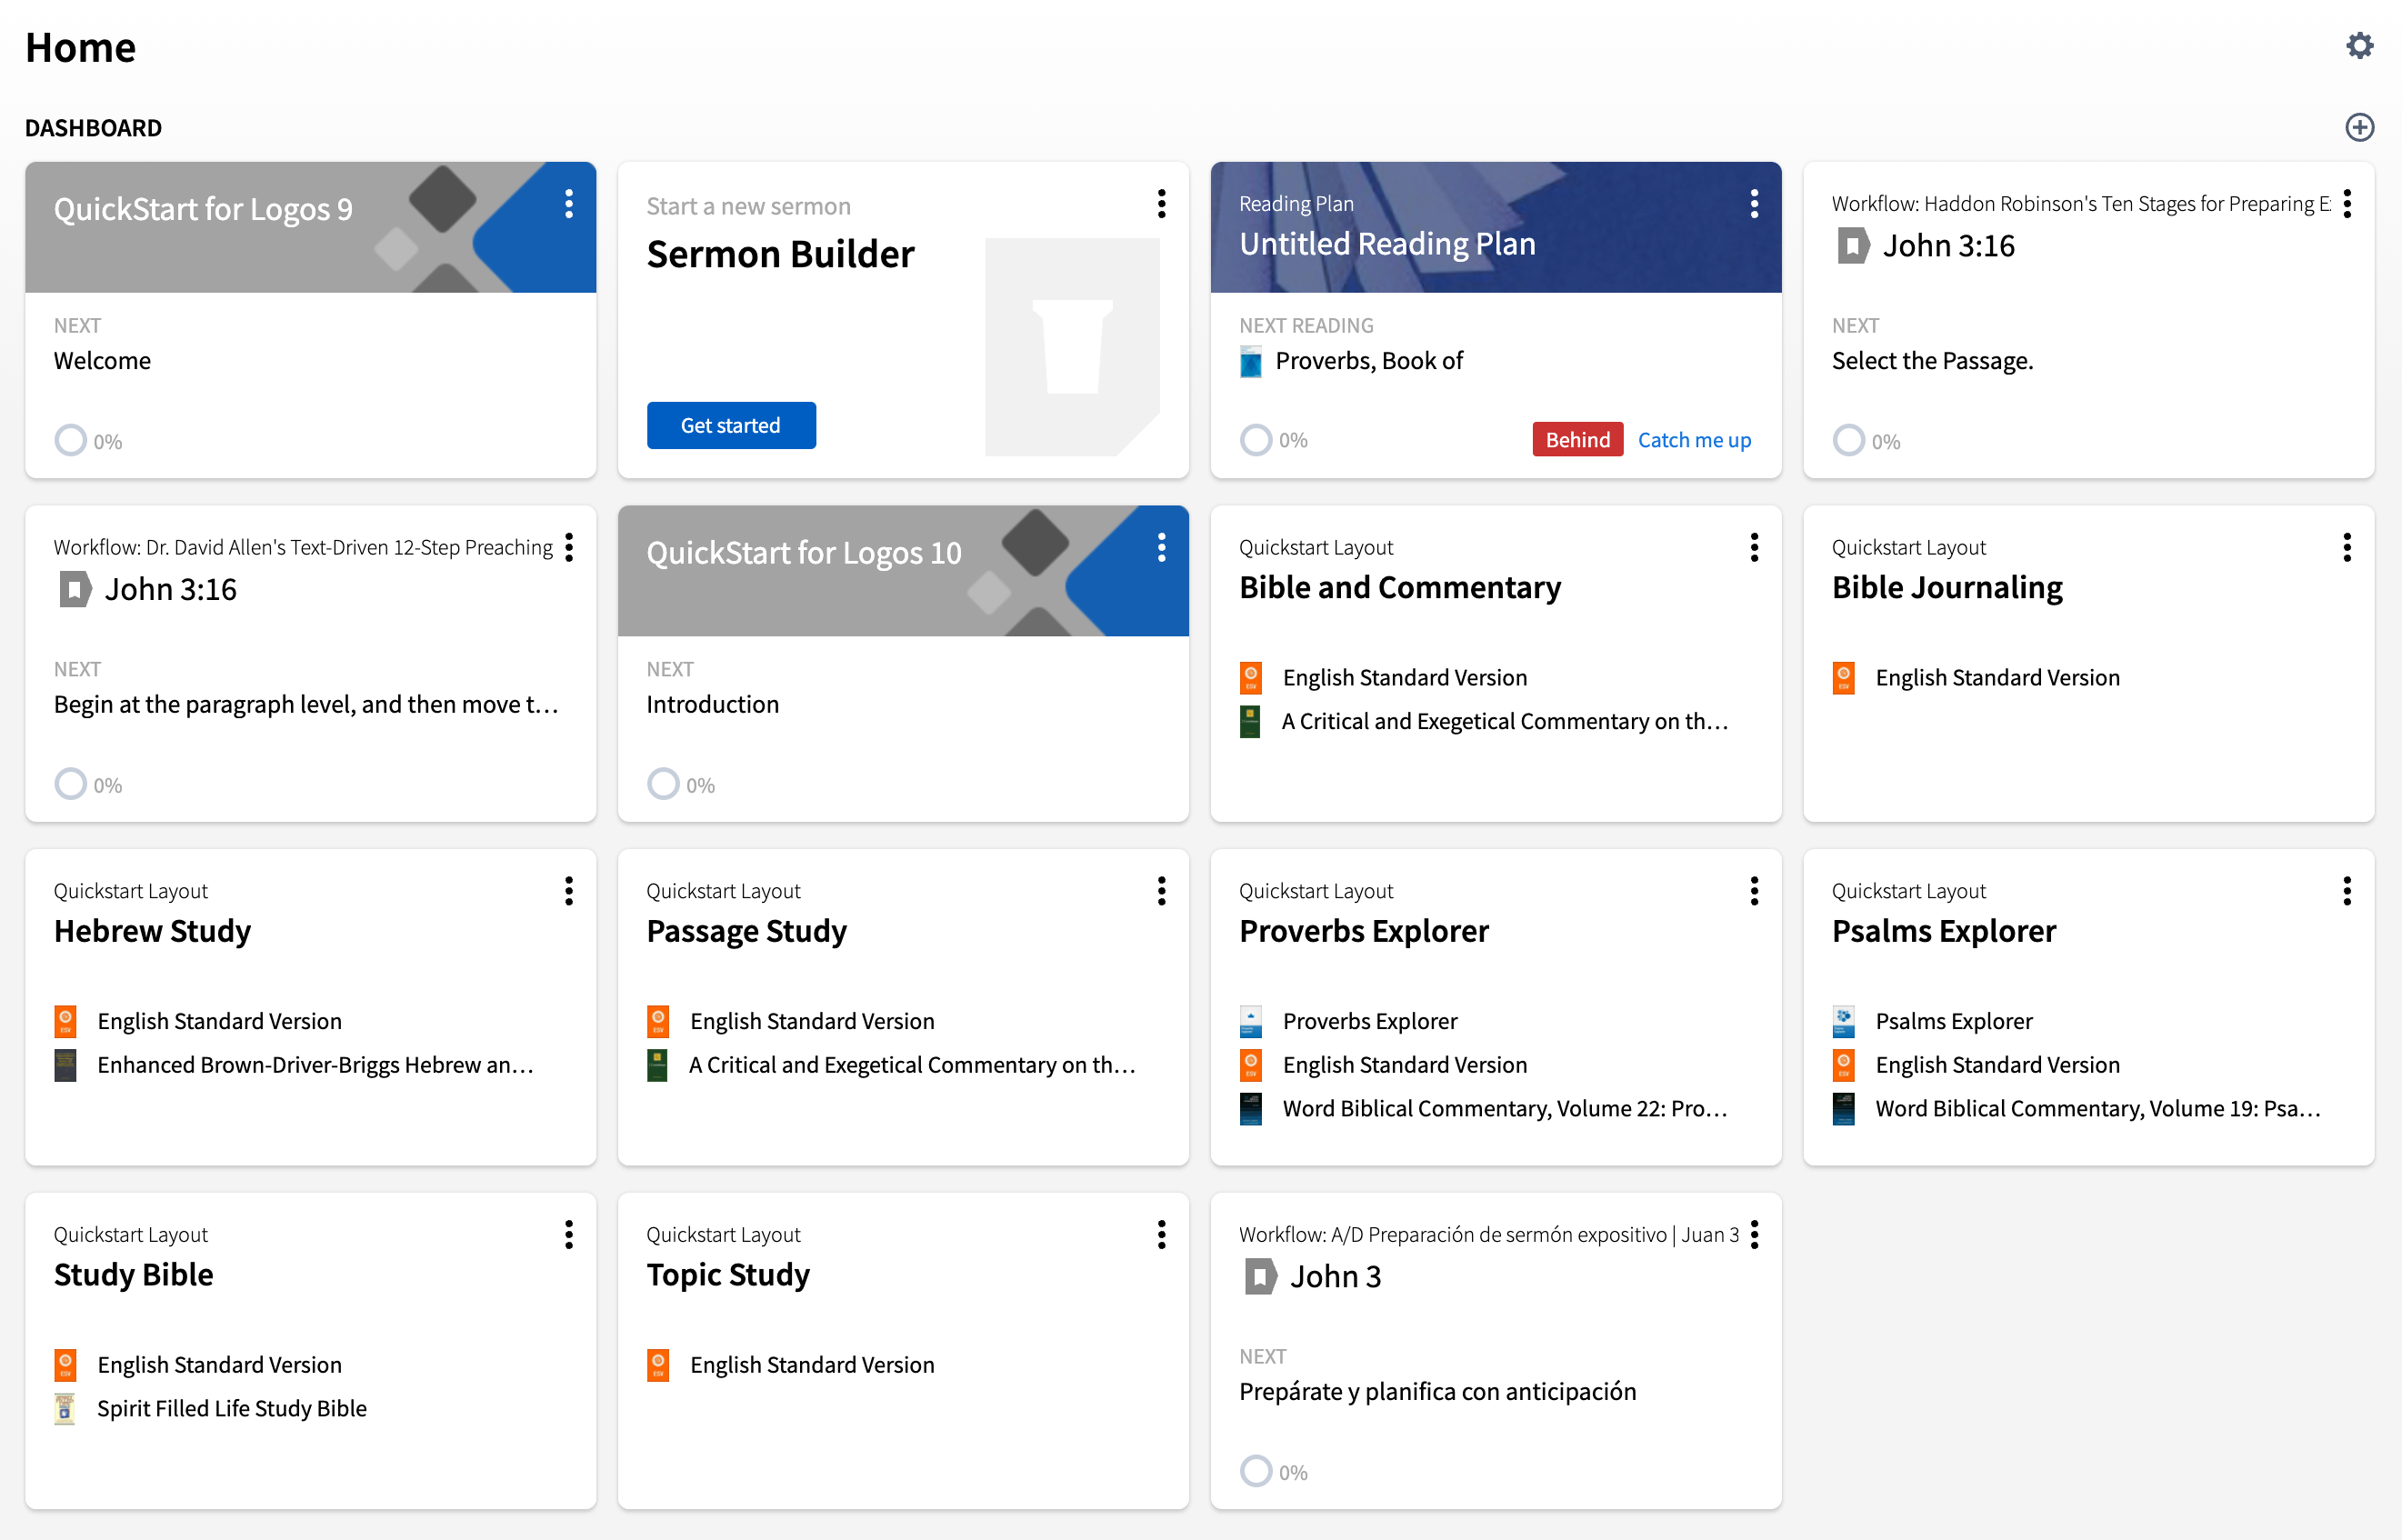Open the Psalms Explorer card's three-dot menu
The height and width of the screenshot is (1540, 2402).
pos(2347,891)
